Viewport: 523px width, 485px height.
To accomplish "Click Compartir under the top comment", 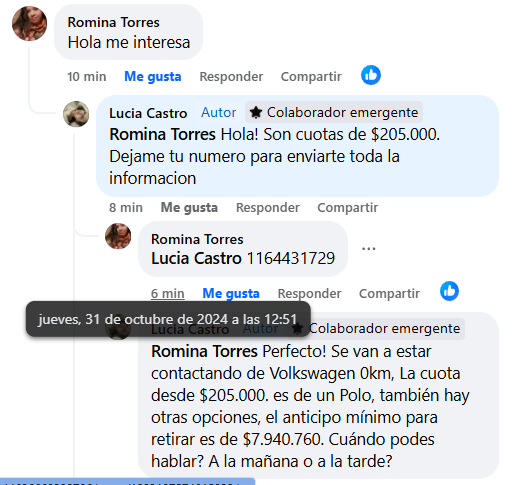I will coord(311,77).
